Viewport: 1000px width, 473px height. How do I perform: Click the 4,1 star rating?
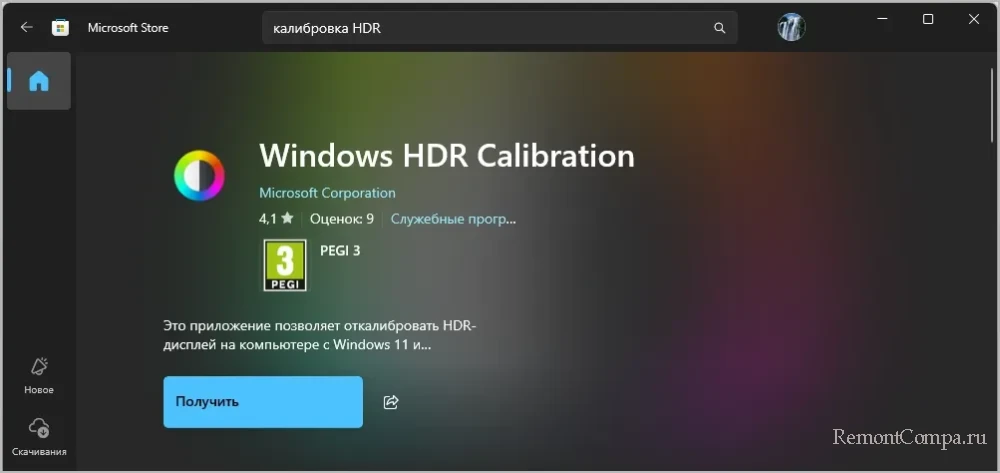(x=276, y=219)
